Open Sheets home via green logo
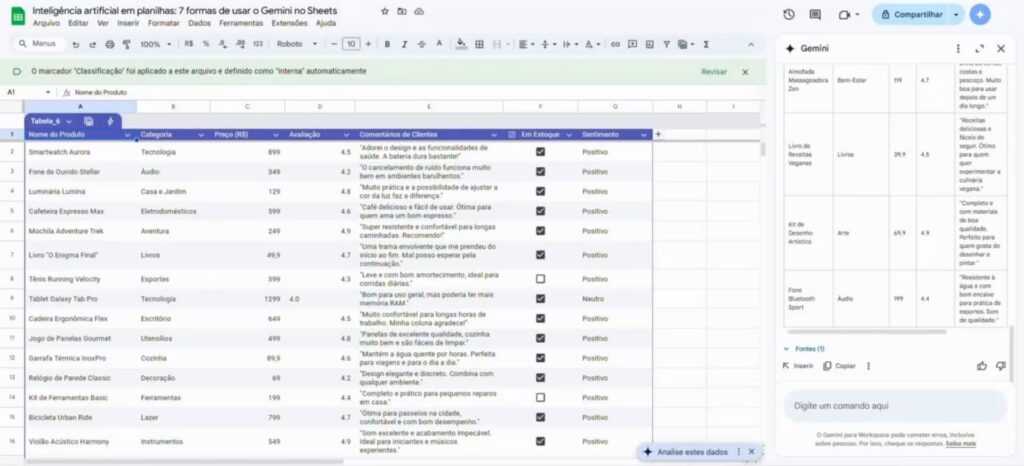This screenshot has width=1024, height=466. pyautogui.click(x=18, y=16)
